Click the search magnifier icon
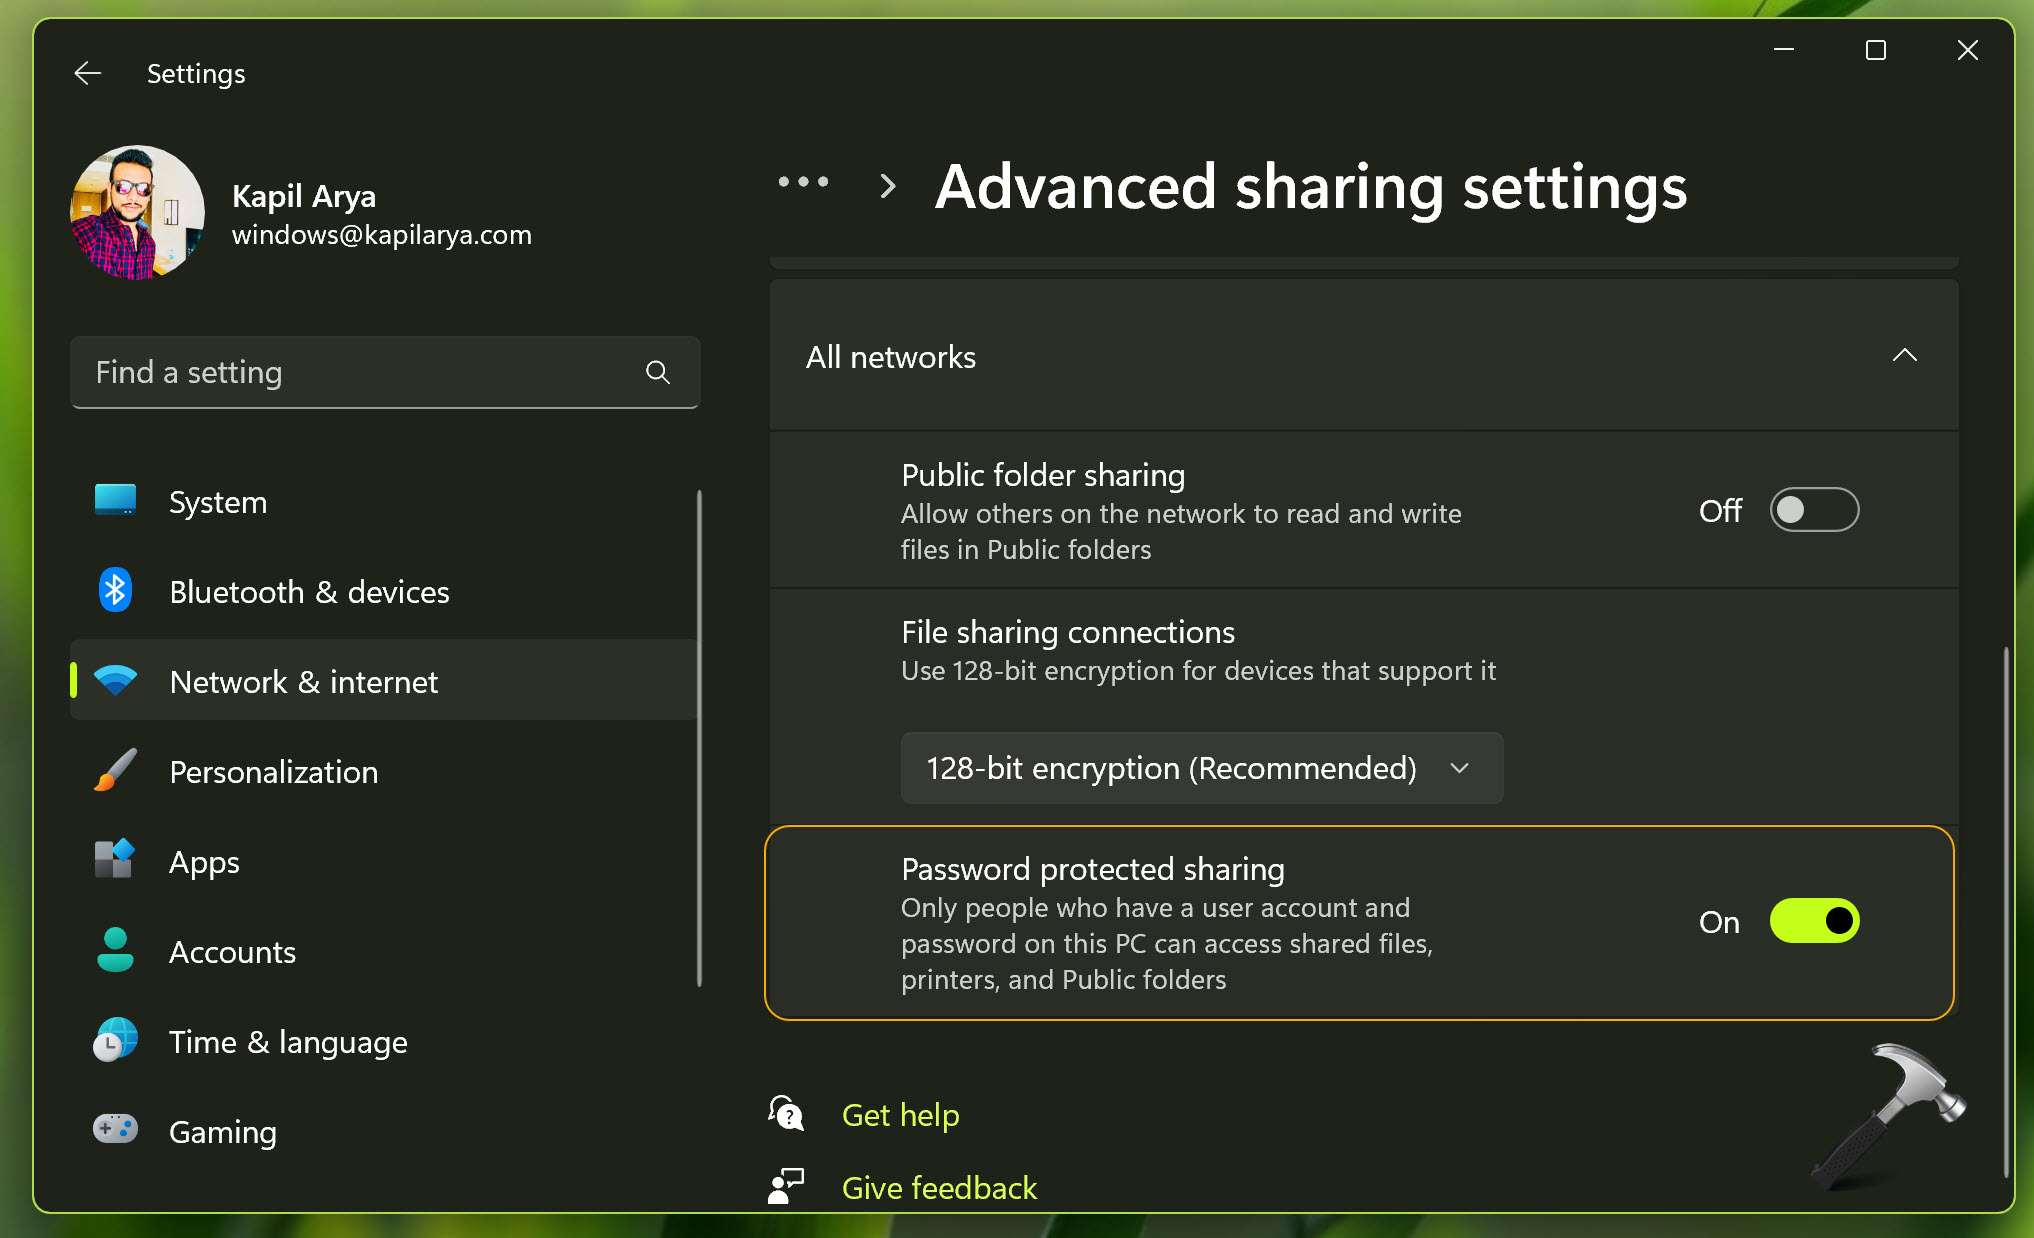The image size is (2034, 1238). click(657, 372)
